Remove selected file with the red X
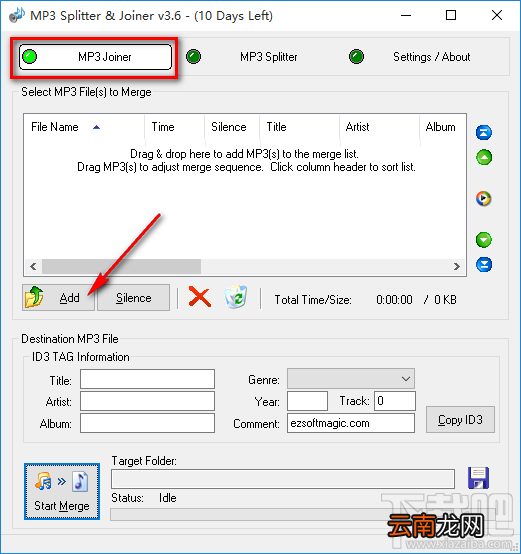Viewport: 521px width, 554px height. (200, 297)
